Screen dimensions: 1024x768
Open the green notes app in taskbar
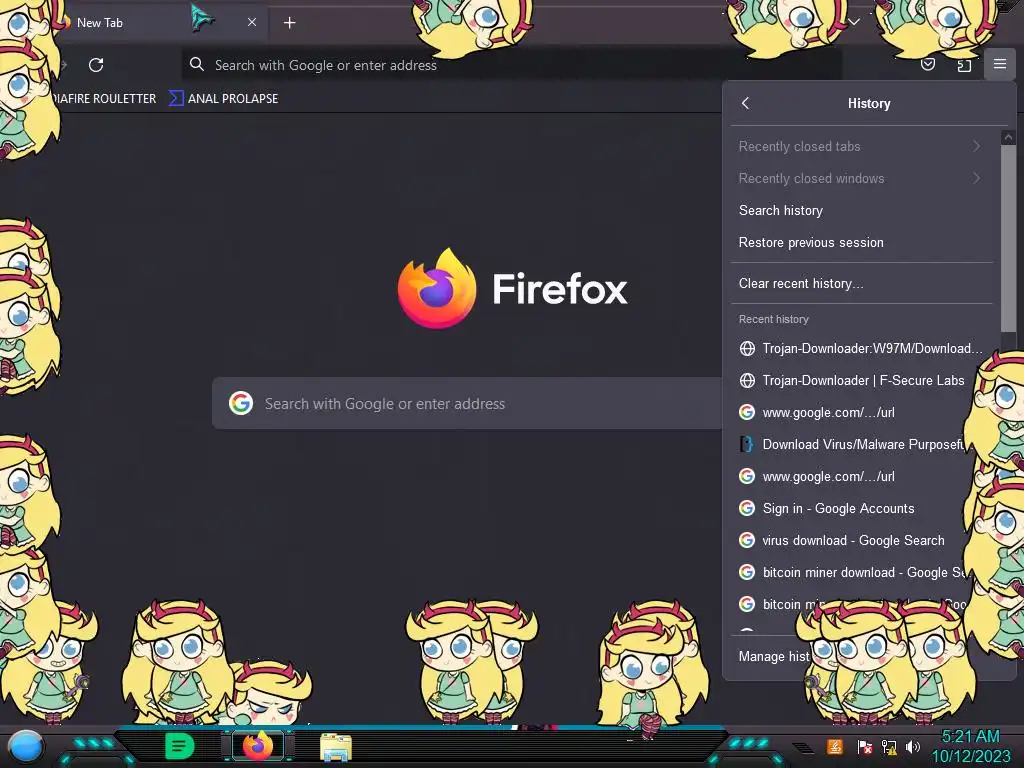tap(179, 746)
